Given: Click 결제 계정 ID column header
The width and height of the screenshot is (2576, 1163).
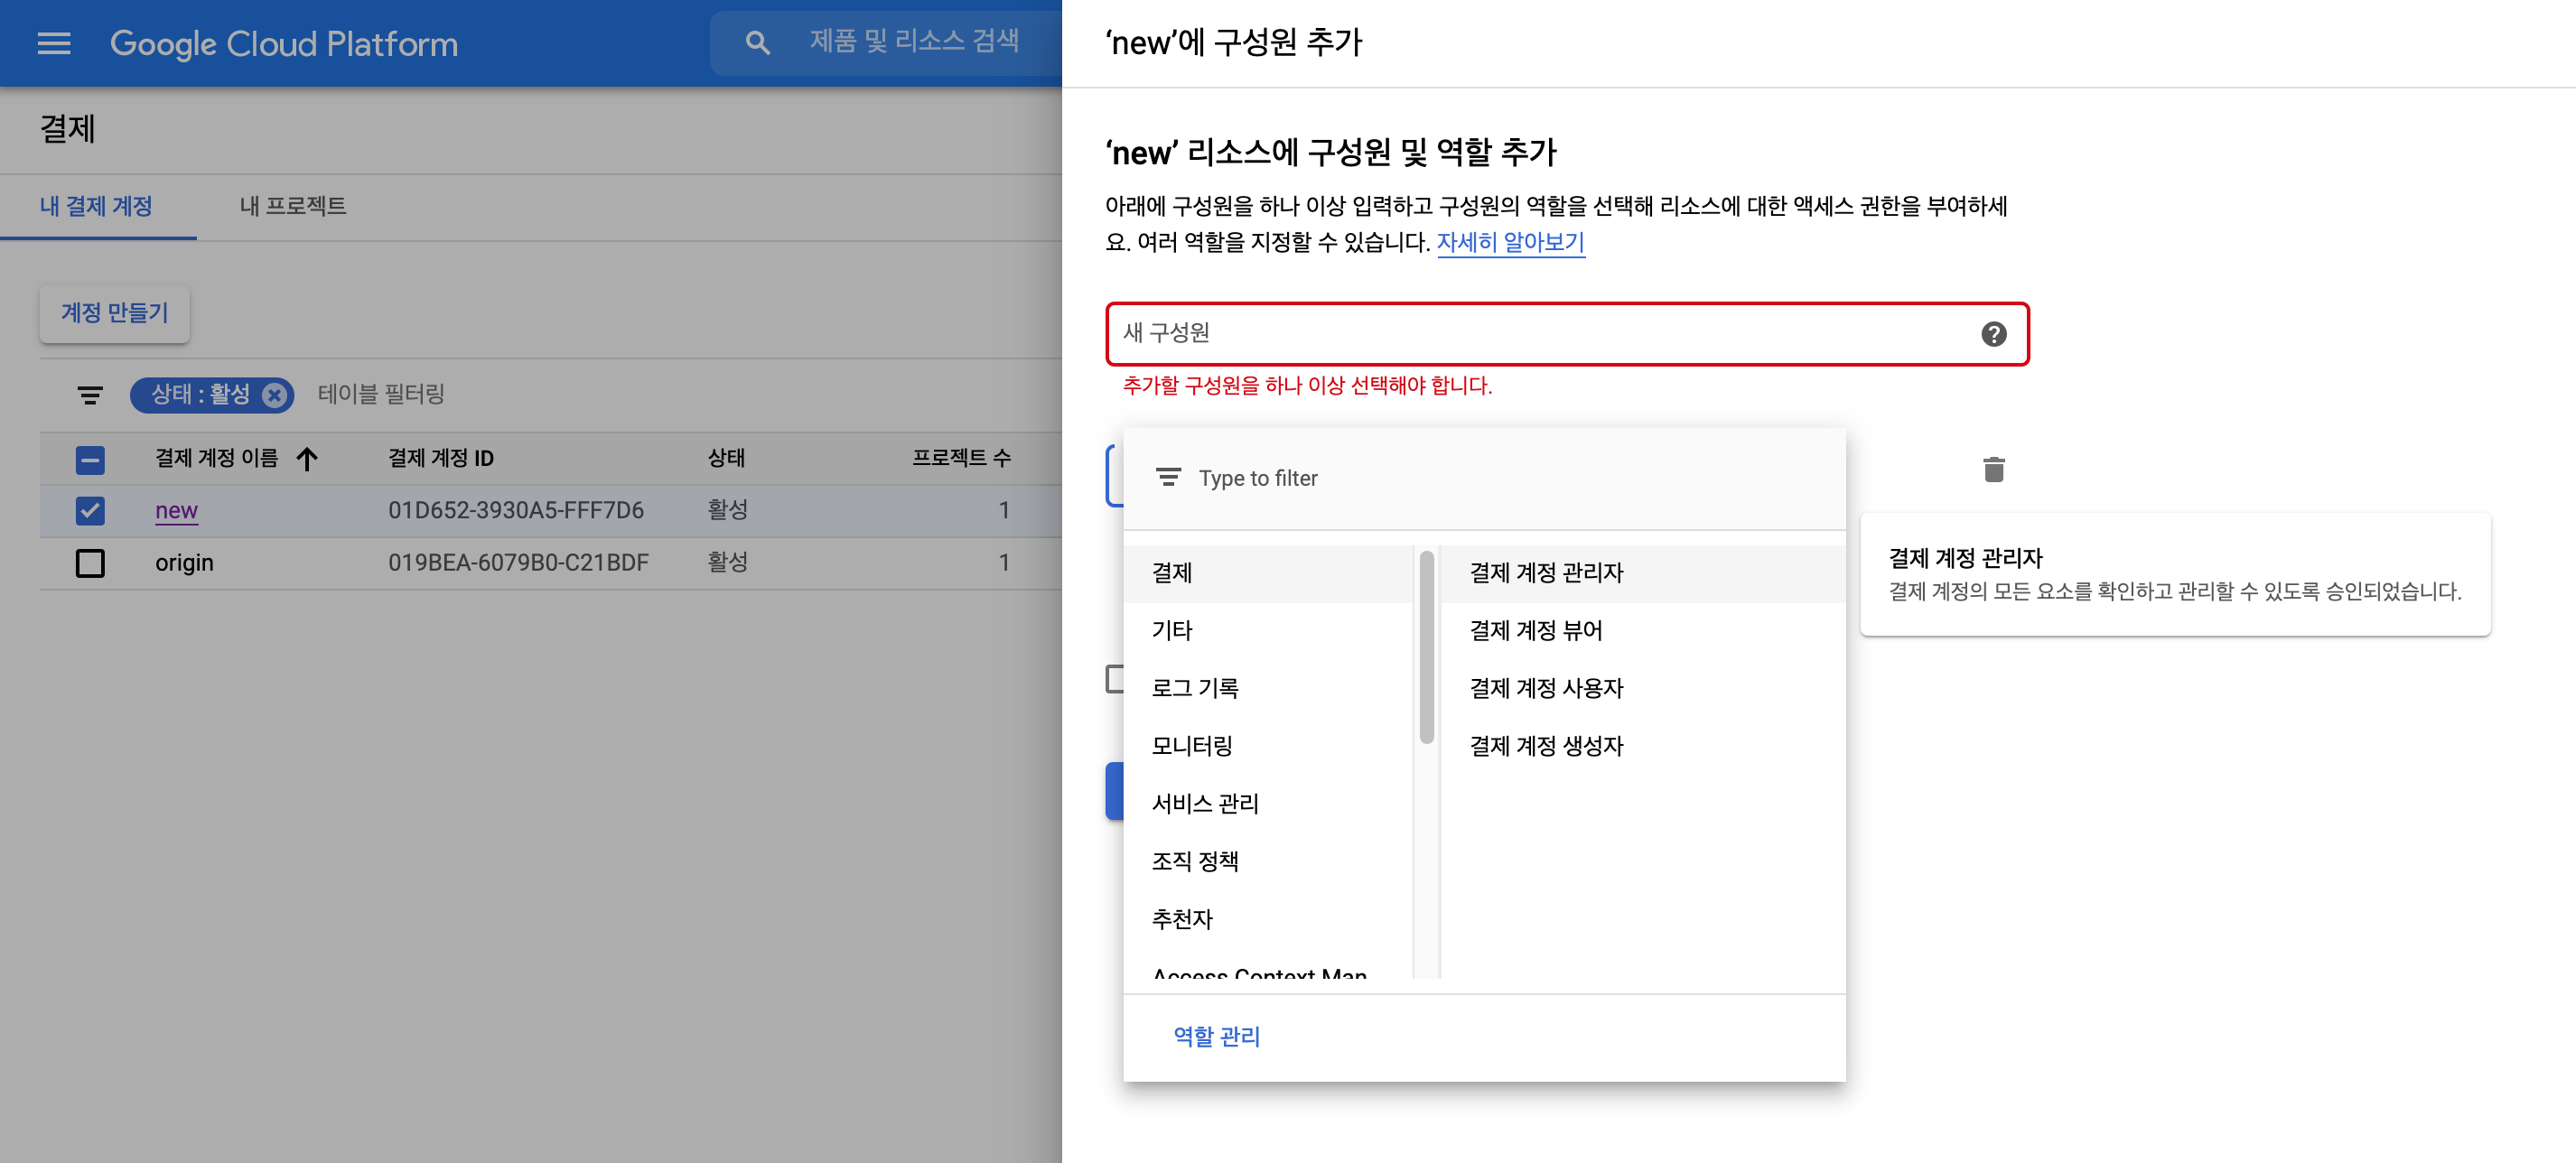Looking at the screenshot, I should 441,458.
